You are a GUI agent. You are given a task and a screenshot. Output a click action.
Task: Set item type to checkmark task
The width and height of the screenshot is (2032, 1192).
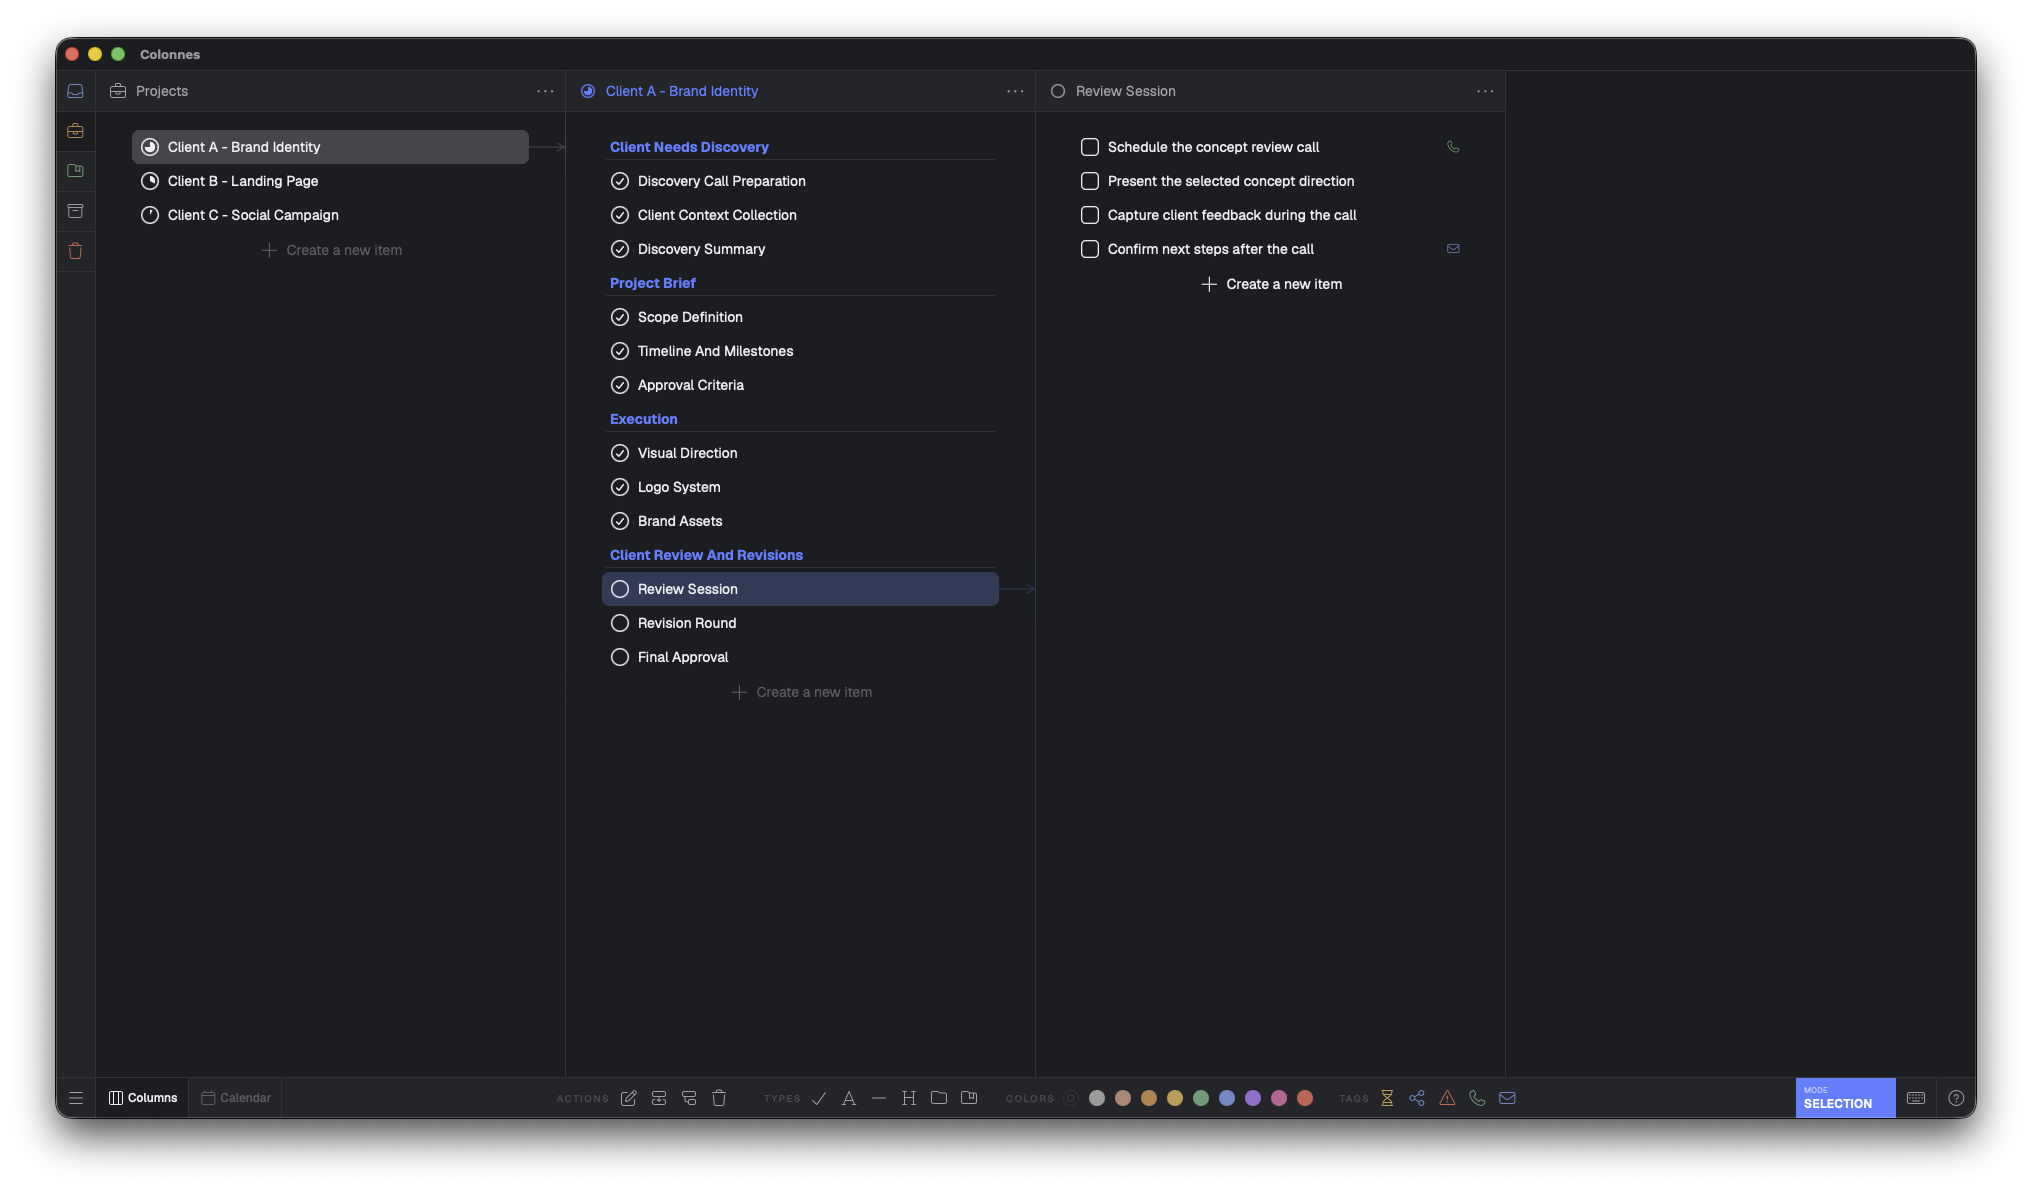pyautogui.click(x=819, y=1098)
